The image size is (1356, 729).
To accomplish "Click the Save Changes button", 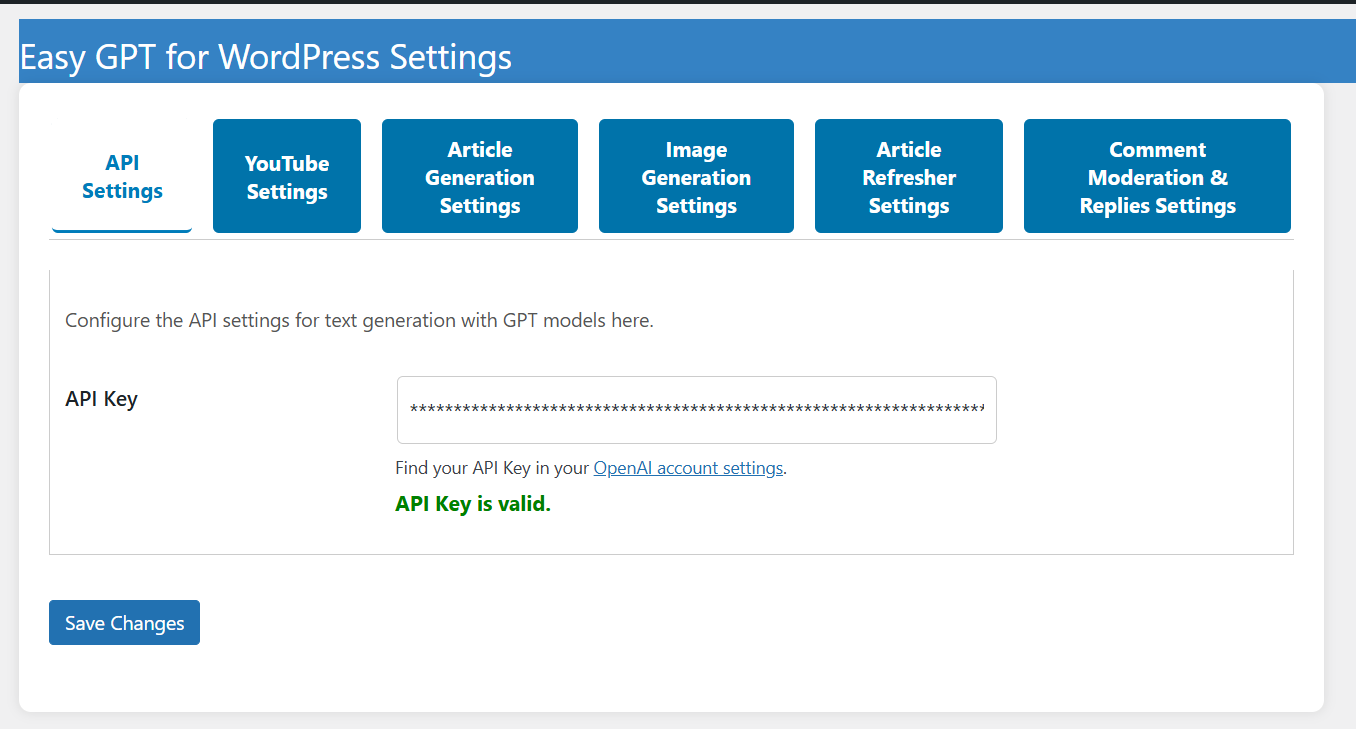I will 124,623.
